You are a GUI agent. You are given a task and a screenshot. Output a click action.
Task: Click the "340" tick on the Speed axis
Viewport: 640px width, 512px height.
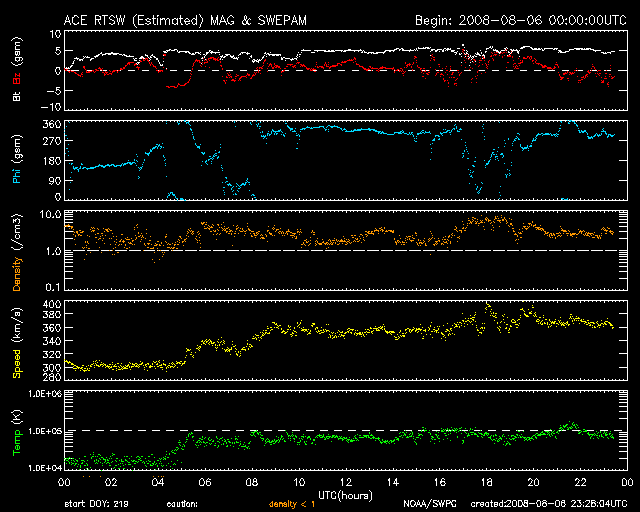coord(52,341)
